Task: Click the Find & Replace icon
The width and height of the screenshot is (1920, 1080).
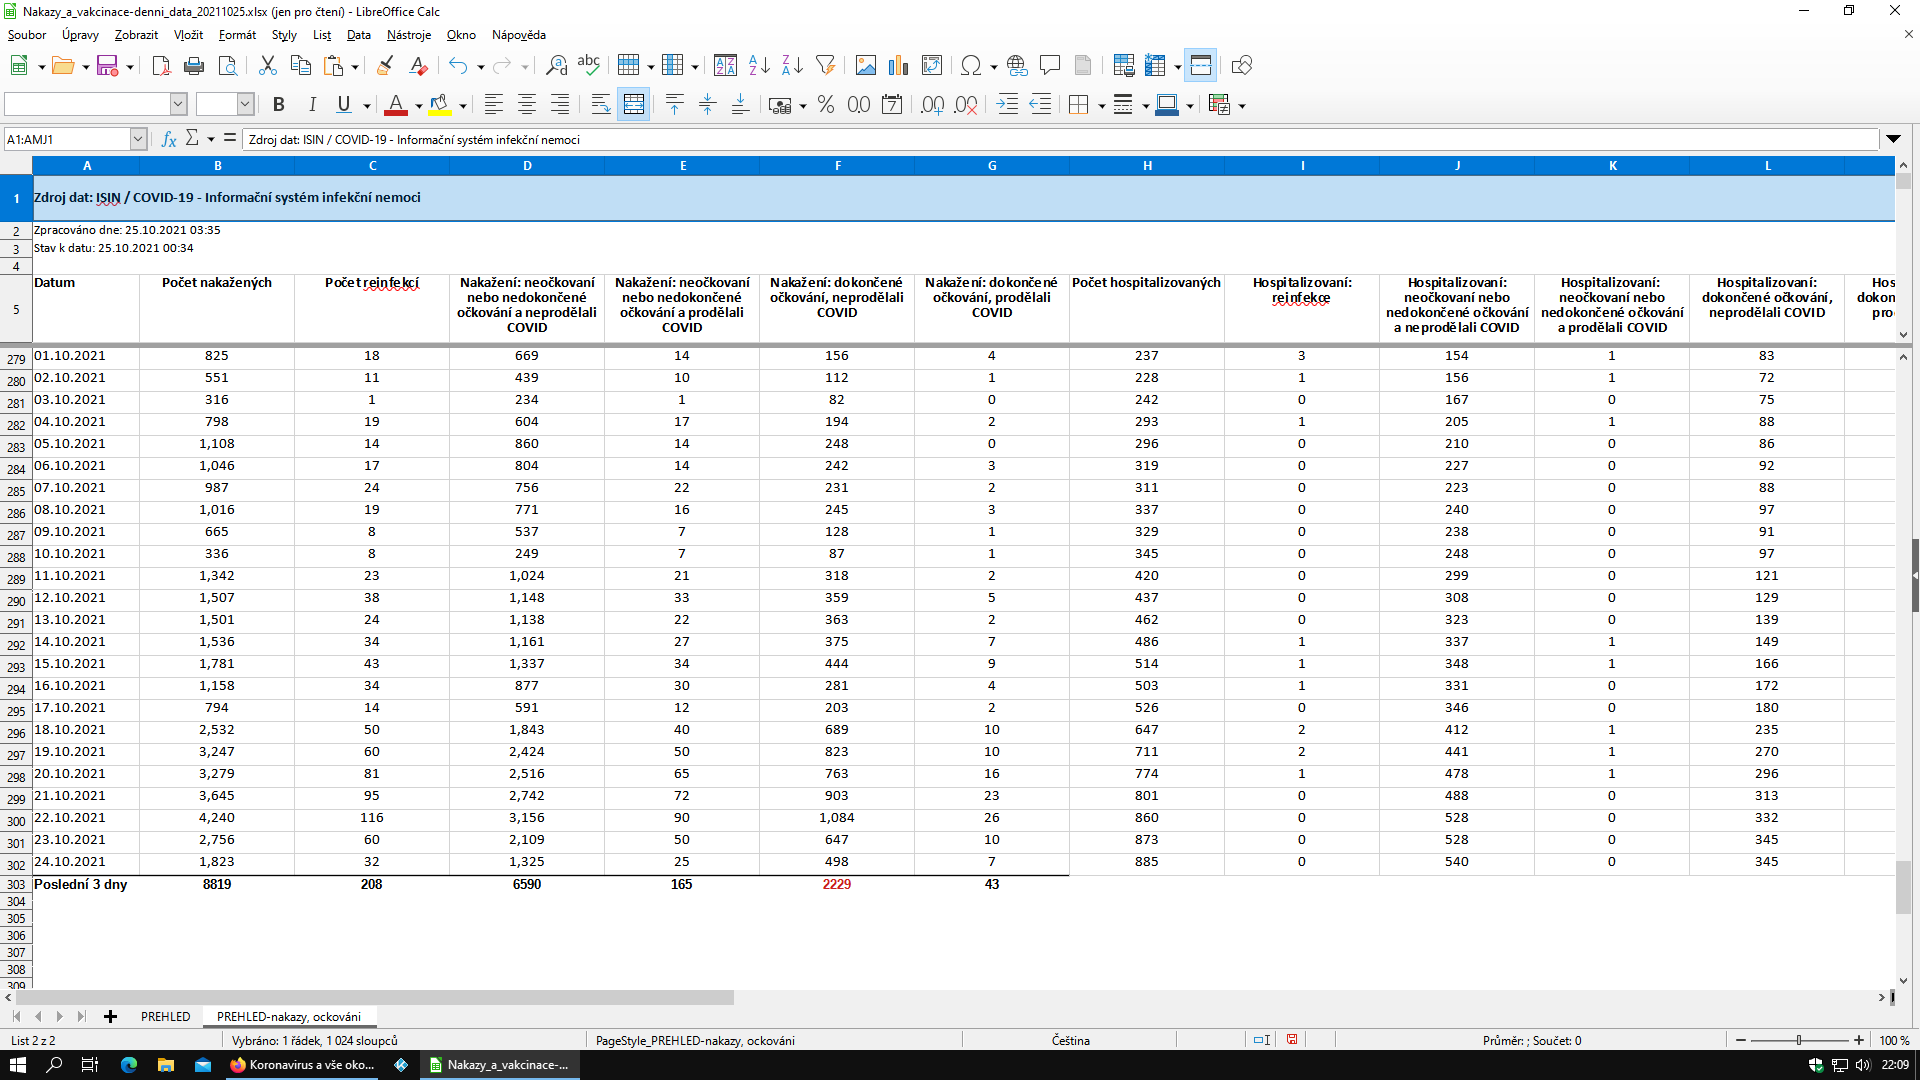Action: [x=556, y=66]
